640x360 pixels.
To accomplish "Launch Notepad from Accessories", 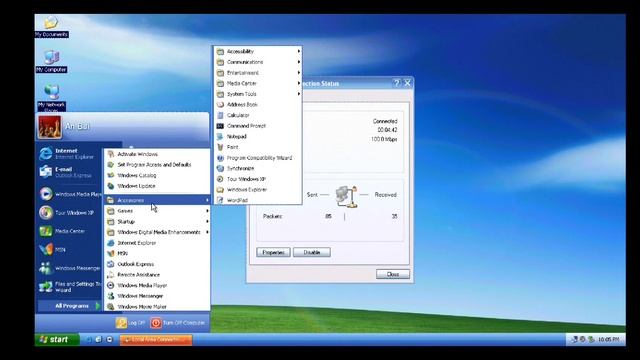I will [258, 136].
